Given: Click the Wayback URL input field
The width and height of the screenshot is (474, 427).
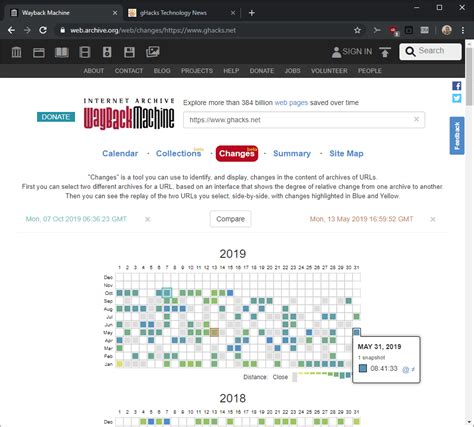Looking at the screenshot, I should point(304,120).
